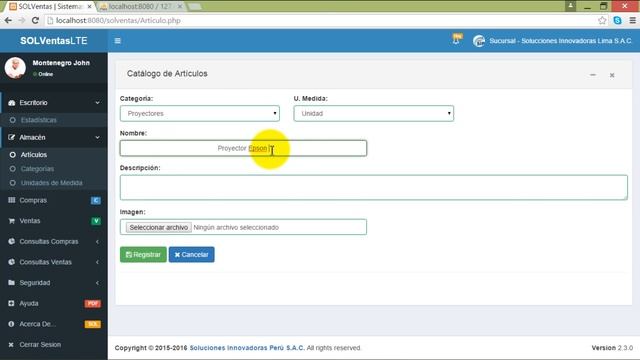The image size is (640, 360).
Task: Expand the Consultas Ventas menu arrow
Action: [x=98, y=262]
